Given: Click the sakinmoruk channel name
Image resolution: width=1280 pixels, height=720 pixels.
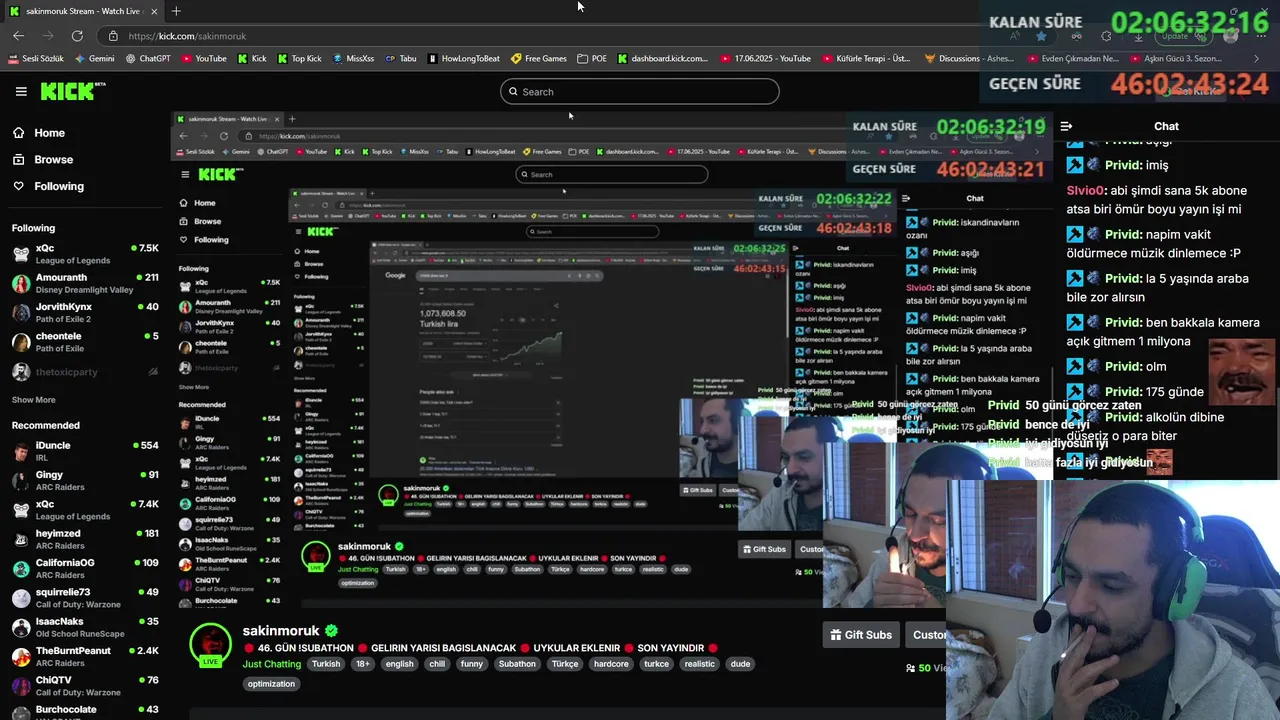Looking at the screenshot, I should pos(281,631).
